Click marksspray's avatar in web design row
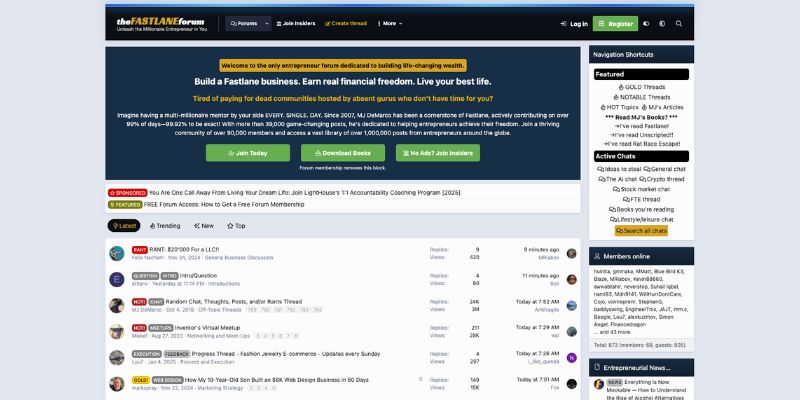 (x=117, y=384)
